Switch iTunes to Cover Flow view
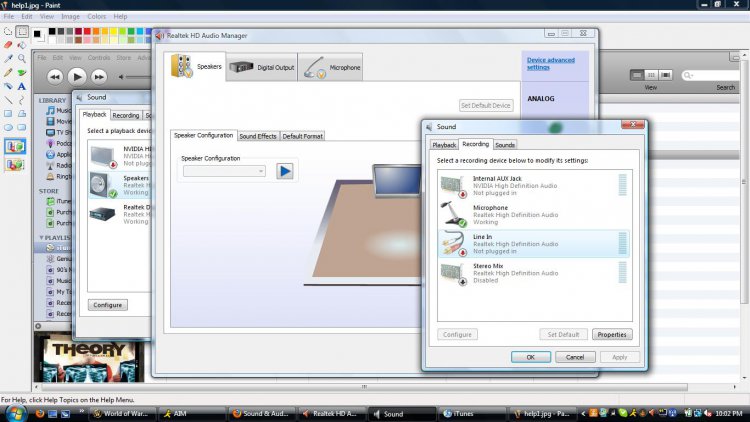 click(x=665, y=75)
